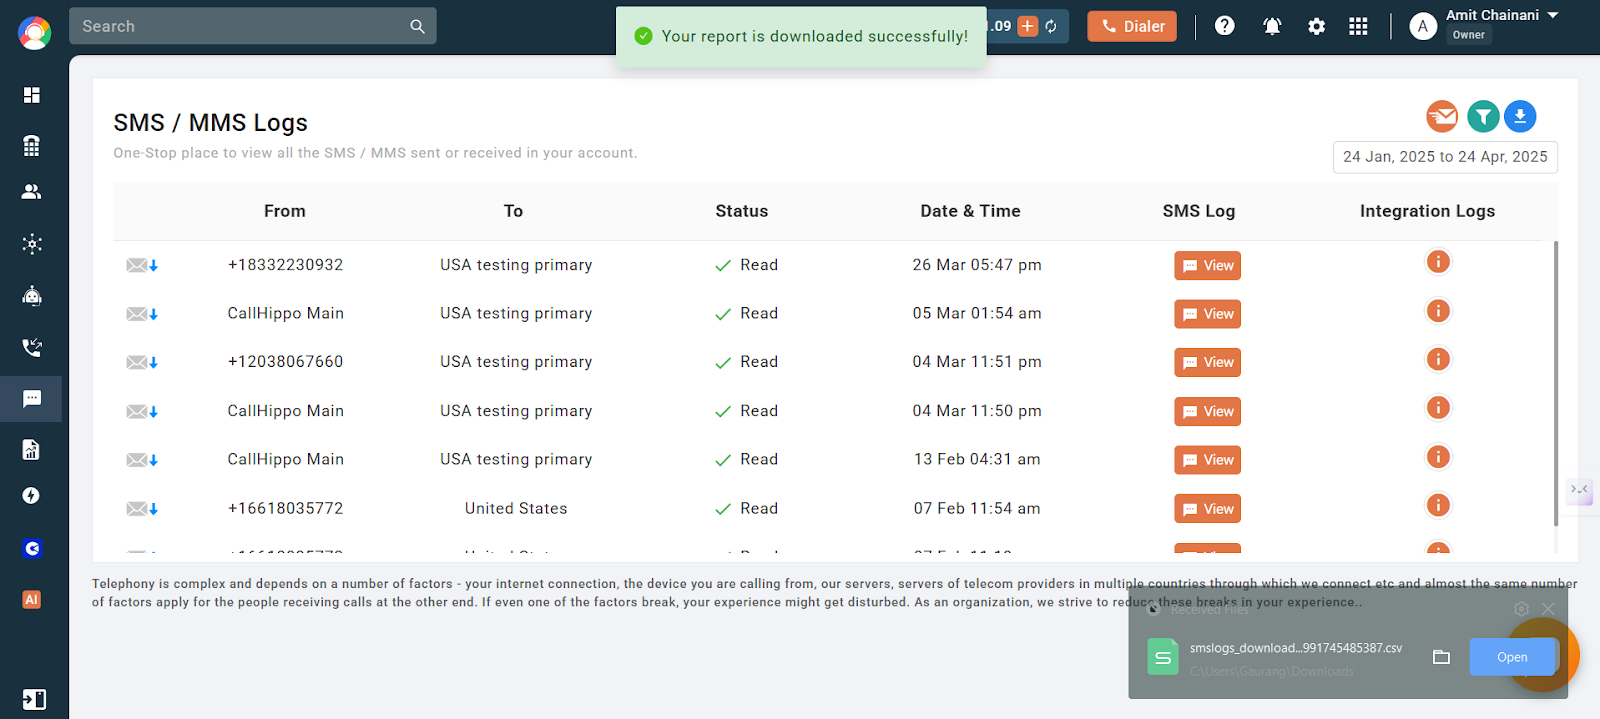Click the blue download report icon
Screen dimensions: 1600x719
1520,117
